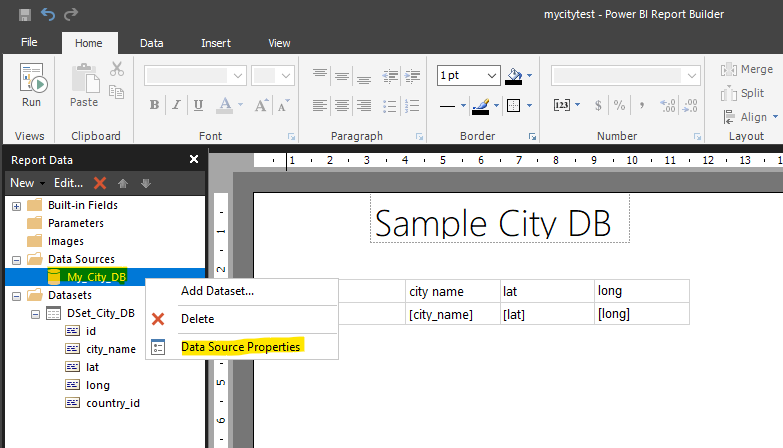The width and height of the screenshot is (783, 448).
Task: Run the report preview
Action: tap(31, 85)
